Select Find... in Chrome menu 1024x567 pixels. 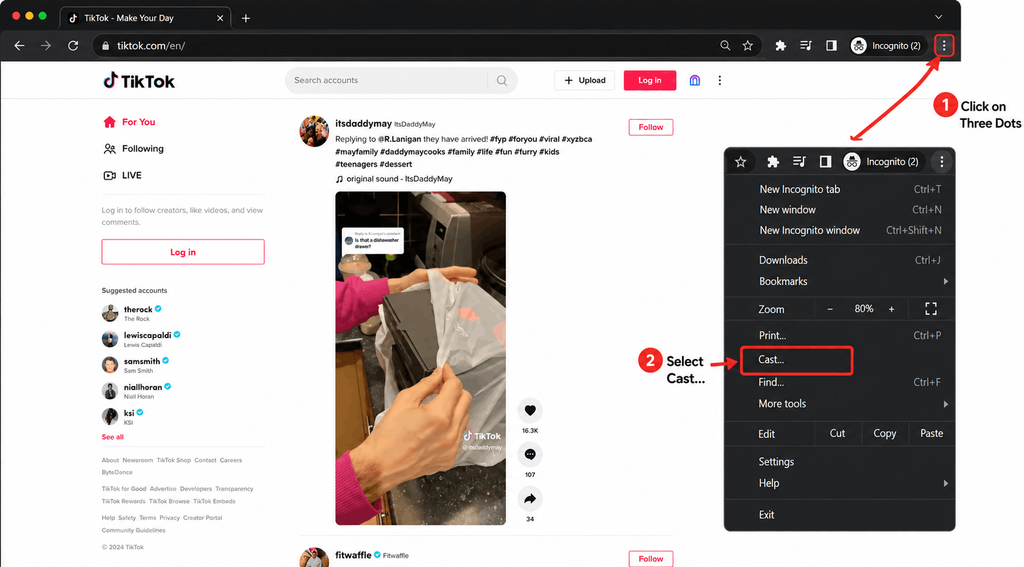(839, 382)
